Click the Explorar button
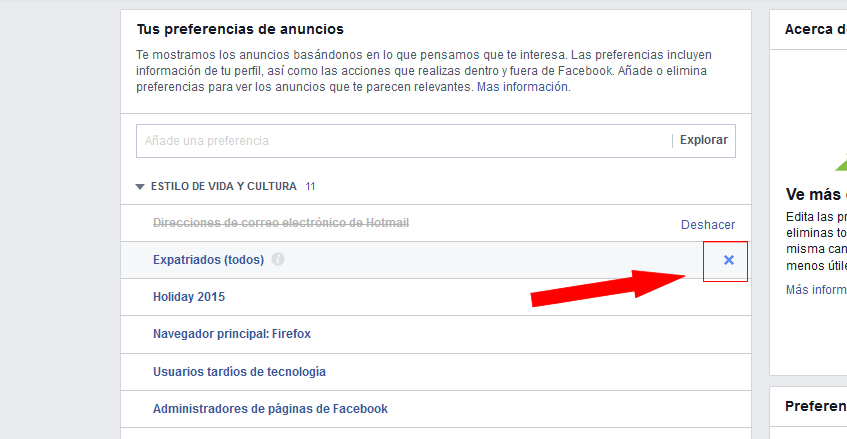The width and height of the screenshot is (847, 439). pyautogui.click(x=703, y=140)
